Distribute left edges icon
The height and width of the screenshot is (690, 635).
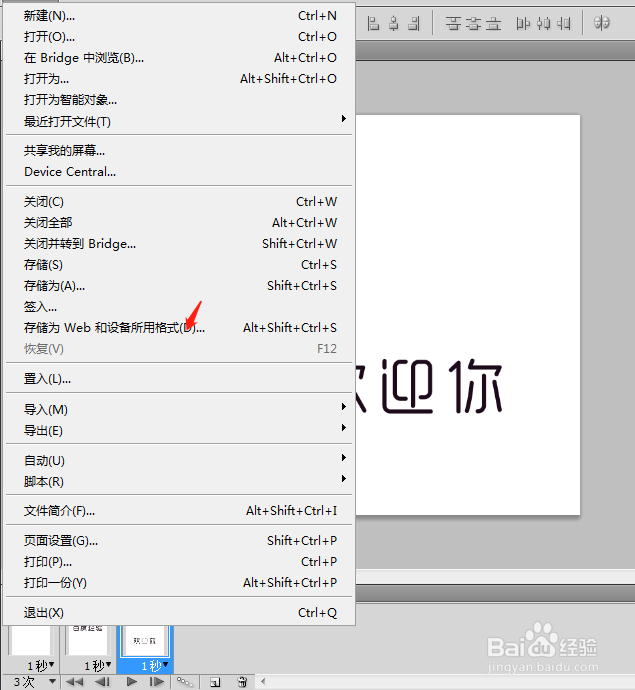tap(523, 23)
